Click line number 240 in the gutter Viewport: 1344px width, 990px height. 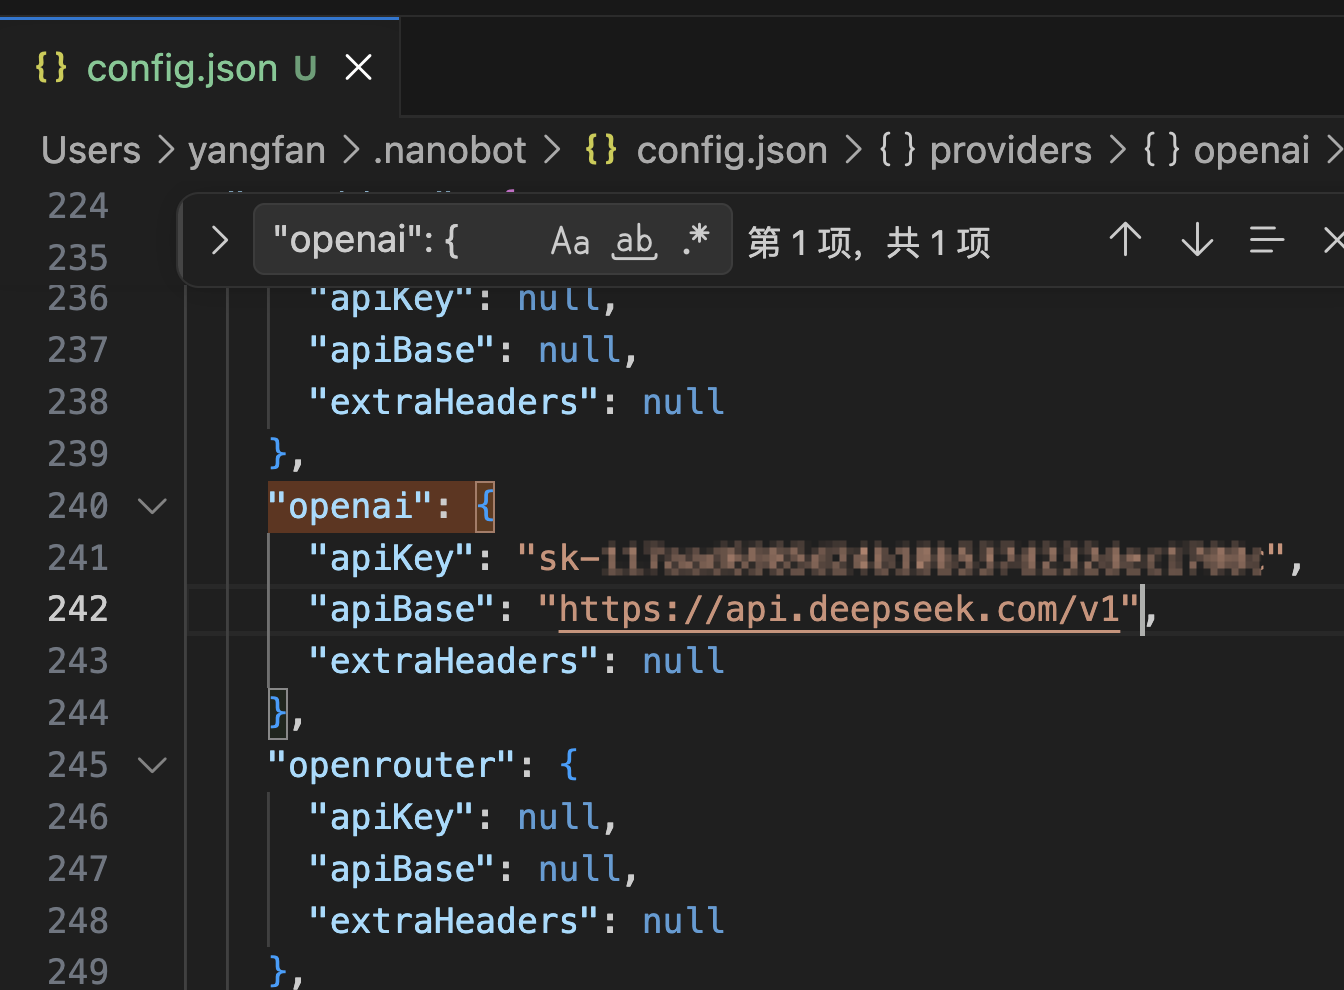(78, 506)
